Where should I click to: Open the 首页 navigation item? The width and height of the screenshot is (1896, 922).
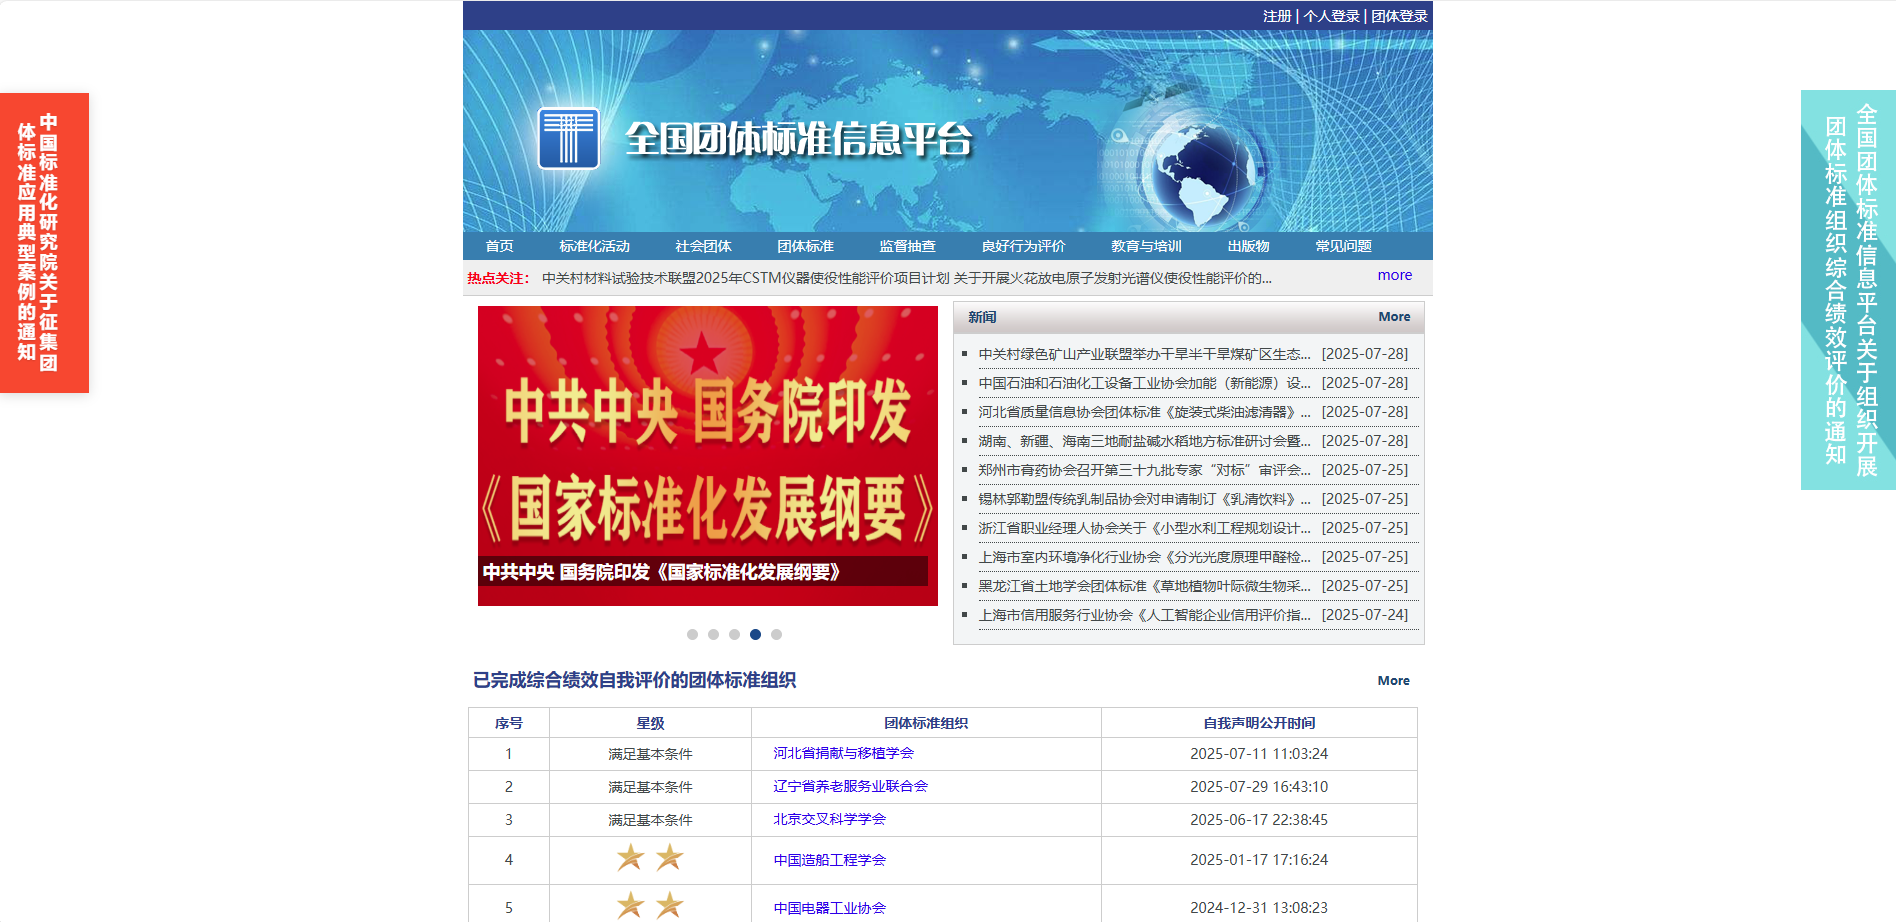[x=498, y=245]
